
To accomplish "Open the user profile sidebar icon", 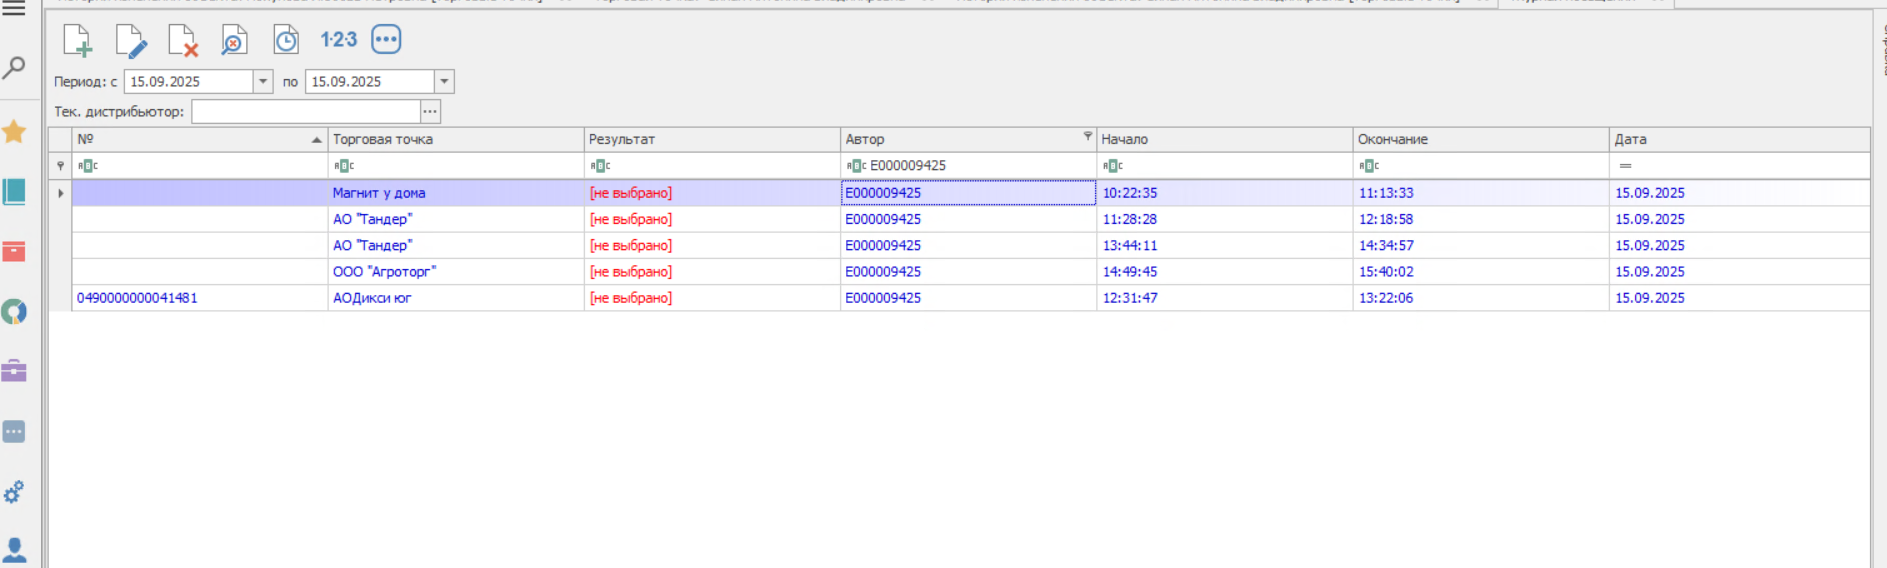I will click(14, 550).
